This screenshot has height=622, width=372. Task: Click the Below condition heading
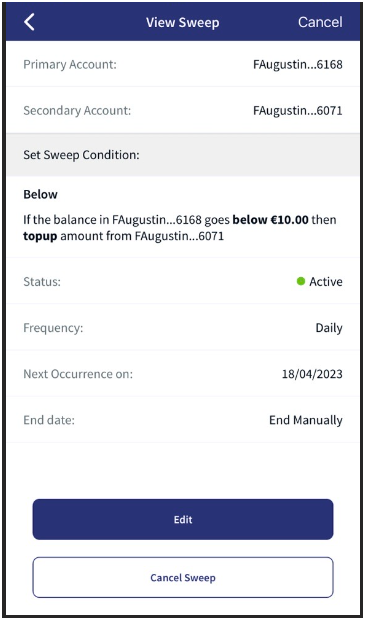pyautogui.click(x=40, y=194)
